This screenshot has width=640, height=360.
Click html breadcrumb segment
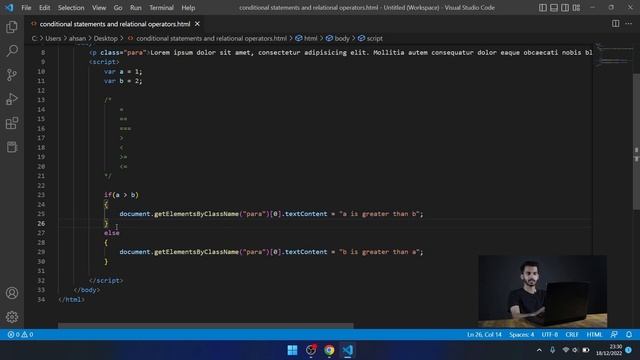307,38
